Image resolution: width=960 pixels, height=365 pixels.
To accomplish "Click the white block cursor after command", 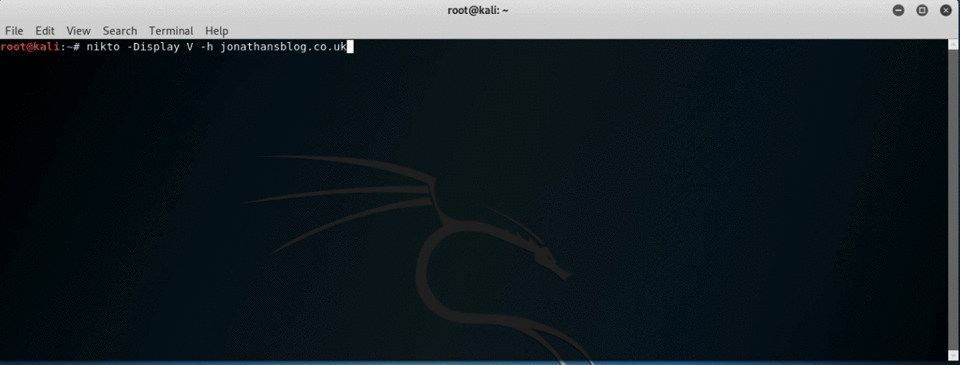I will pos(350,47).
